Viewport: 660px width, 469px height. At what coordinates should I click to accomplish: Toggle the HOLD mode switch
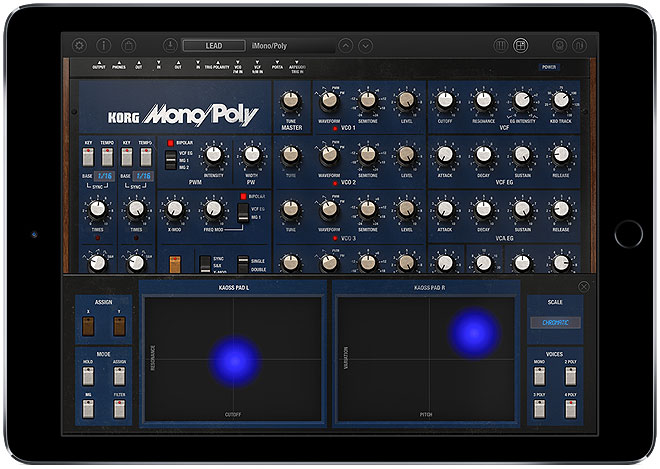tap(87, 374)
